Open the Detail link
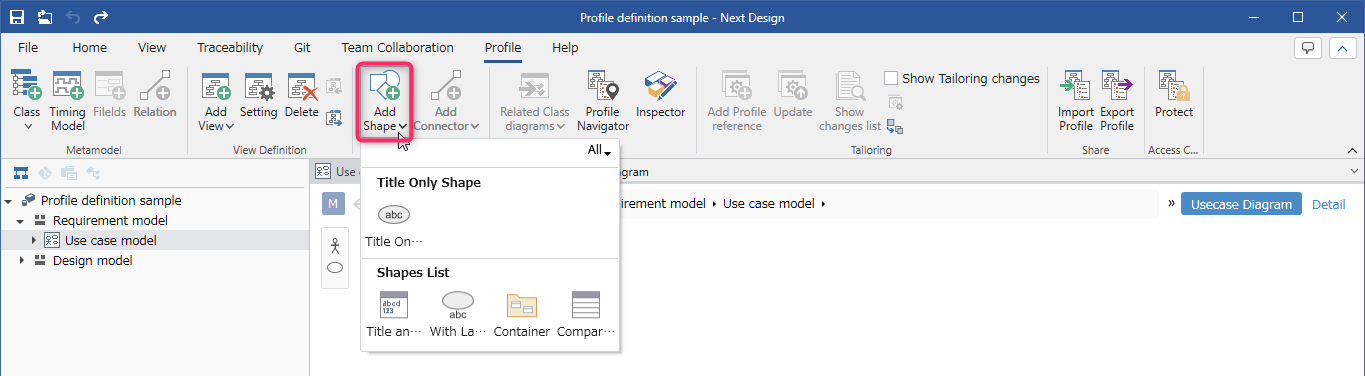 [x=1328, y=204]
